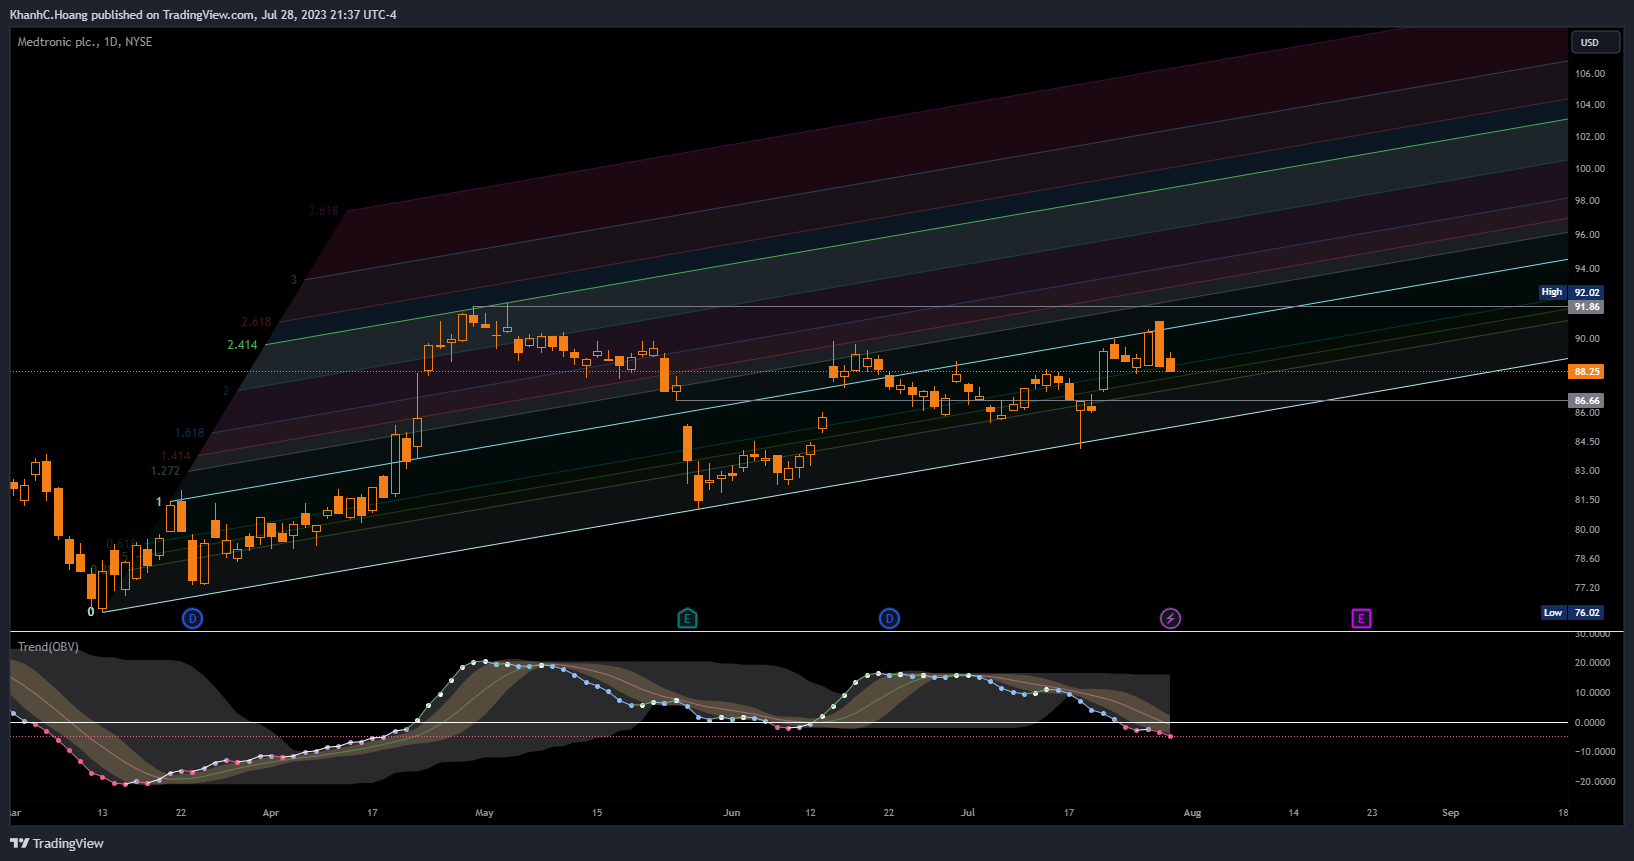
Task: Open the USD currency selector
Action: (1595, 42)
